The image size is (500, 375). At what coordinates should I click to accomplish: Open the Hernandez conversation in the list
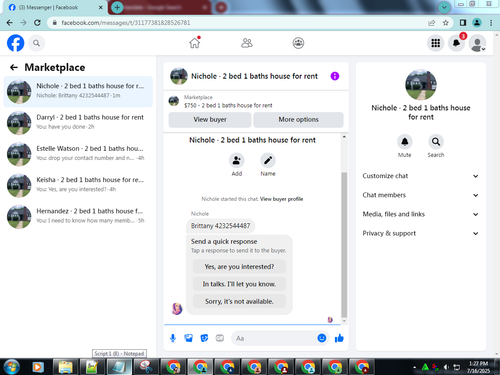(78, 217)
